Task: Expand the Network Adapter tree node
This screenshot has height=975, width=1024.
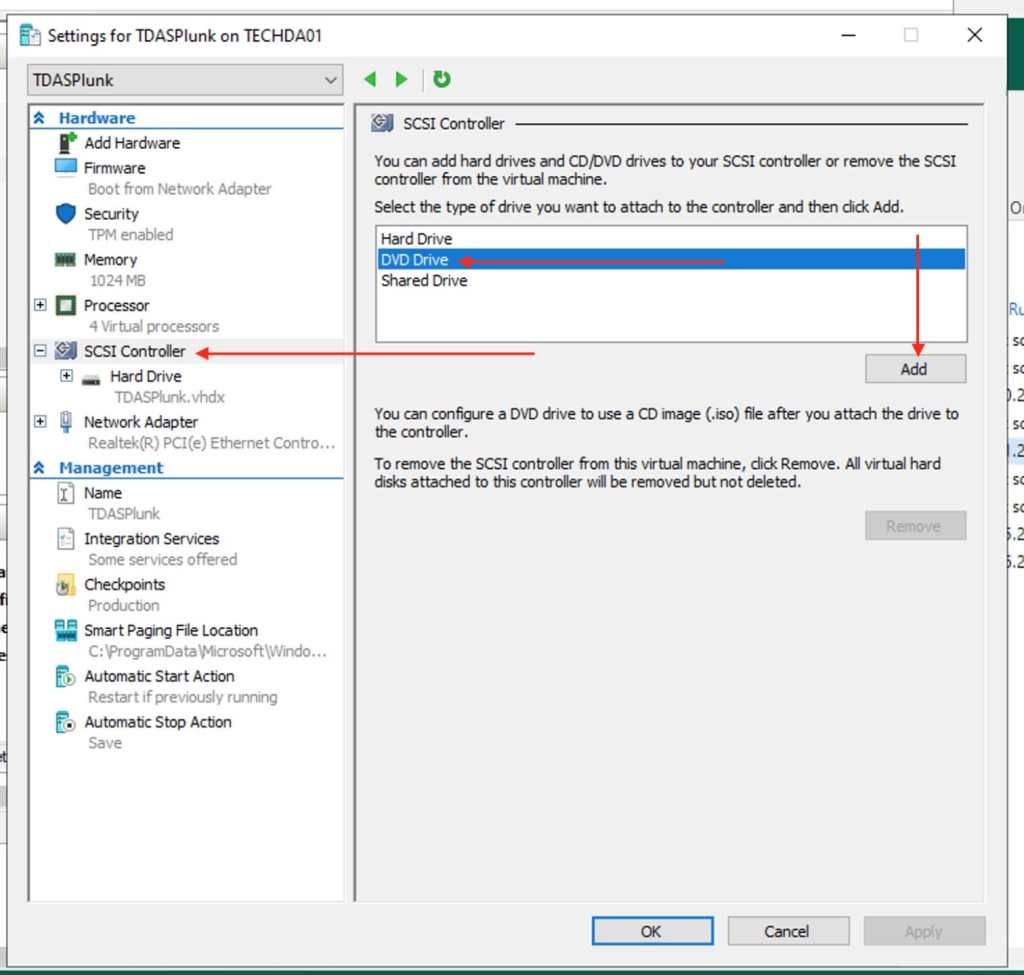Action: (x=40, y=422)
